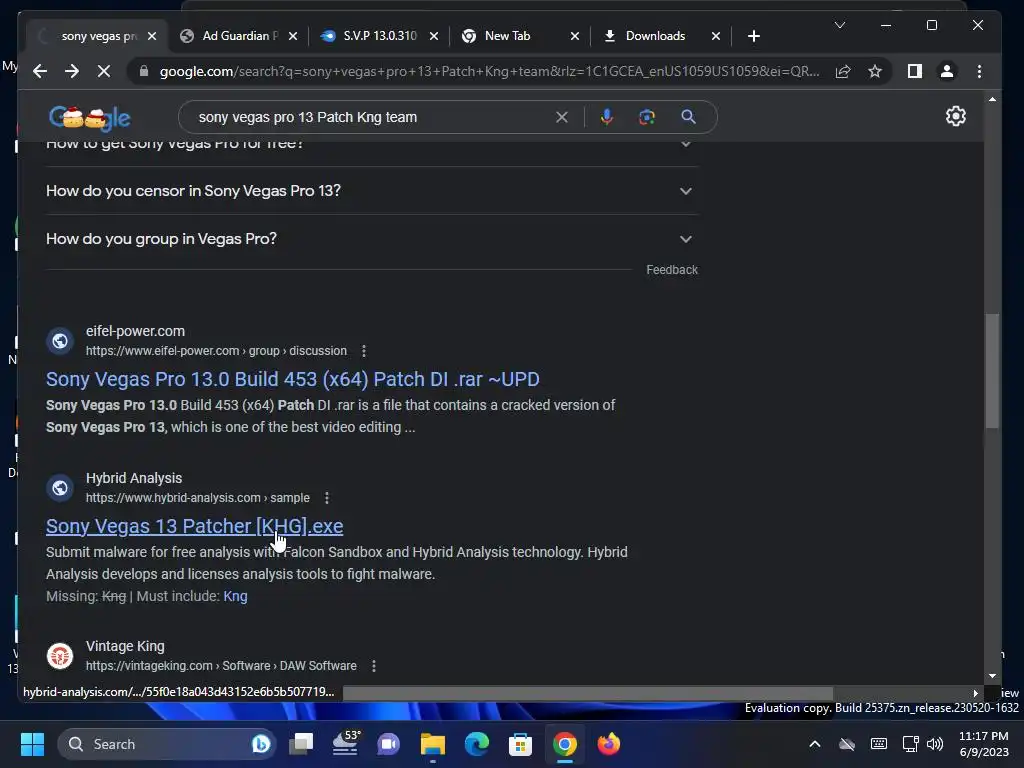This screenshot has height=768, width=1024.
Task: Go to Google homepage via logo
Action: pyautogui.click(x=89, y=118)
